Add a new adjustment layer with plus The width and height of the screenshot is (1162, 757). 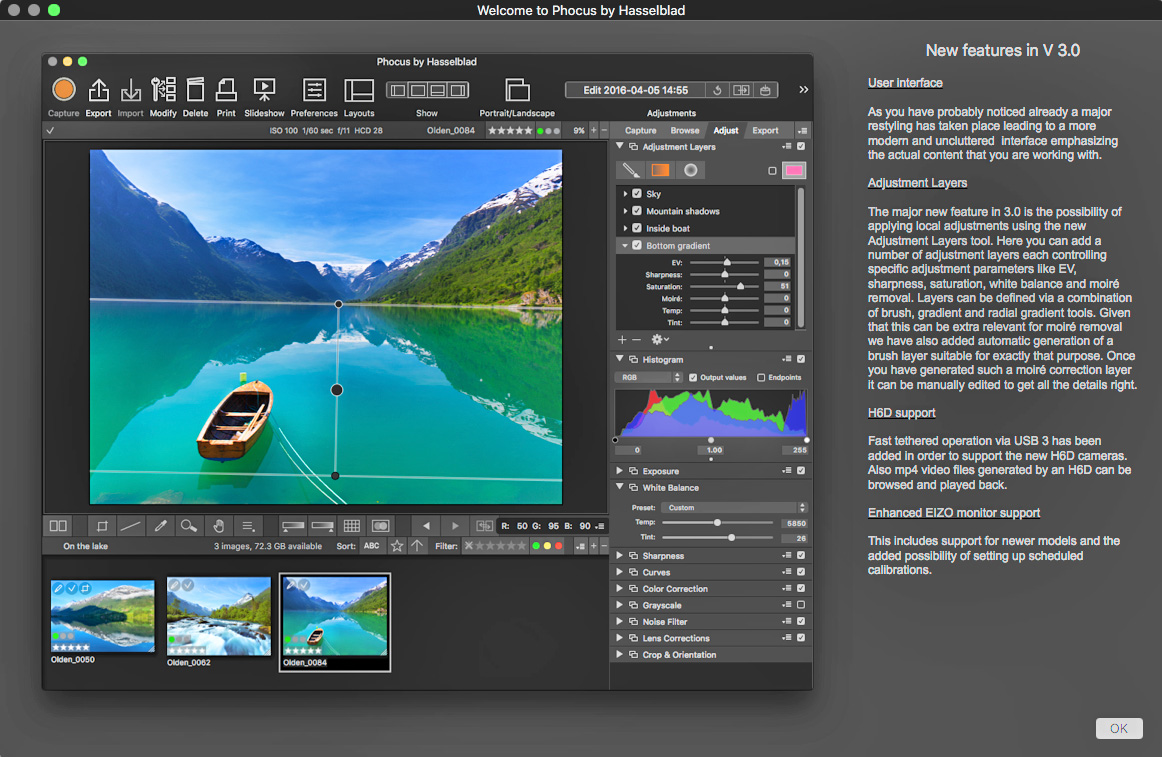tap(622, 340)
